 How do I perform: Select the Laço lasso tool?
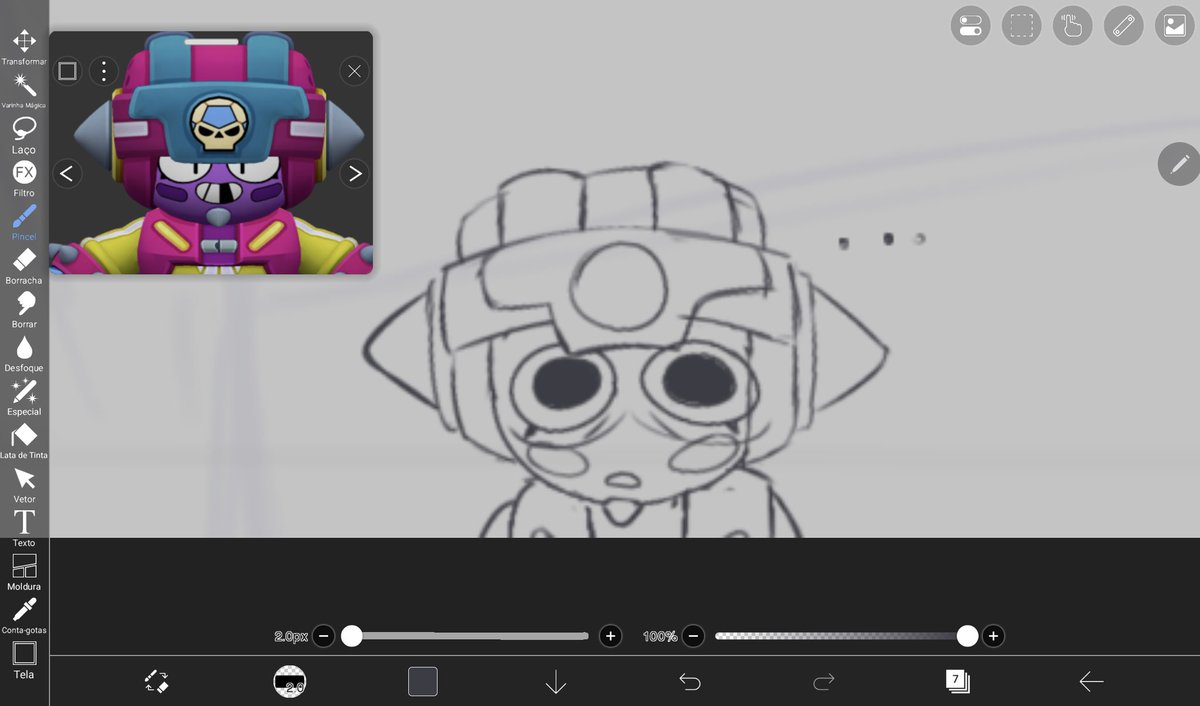24,134
